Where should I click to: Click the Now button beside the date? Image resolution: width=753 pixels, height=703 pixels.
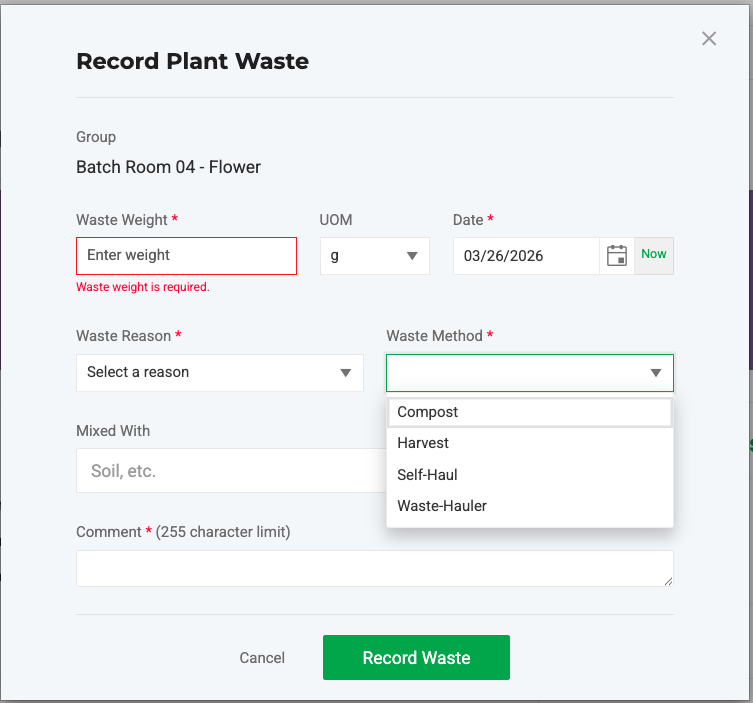pos(654,255)
